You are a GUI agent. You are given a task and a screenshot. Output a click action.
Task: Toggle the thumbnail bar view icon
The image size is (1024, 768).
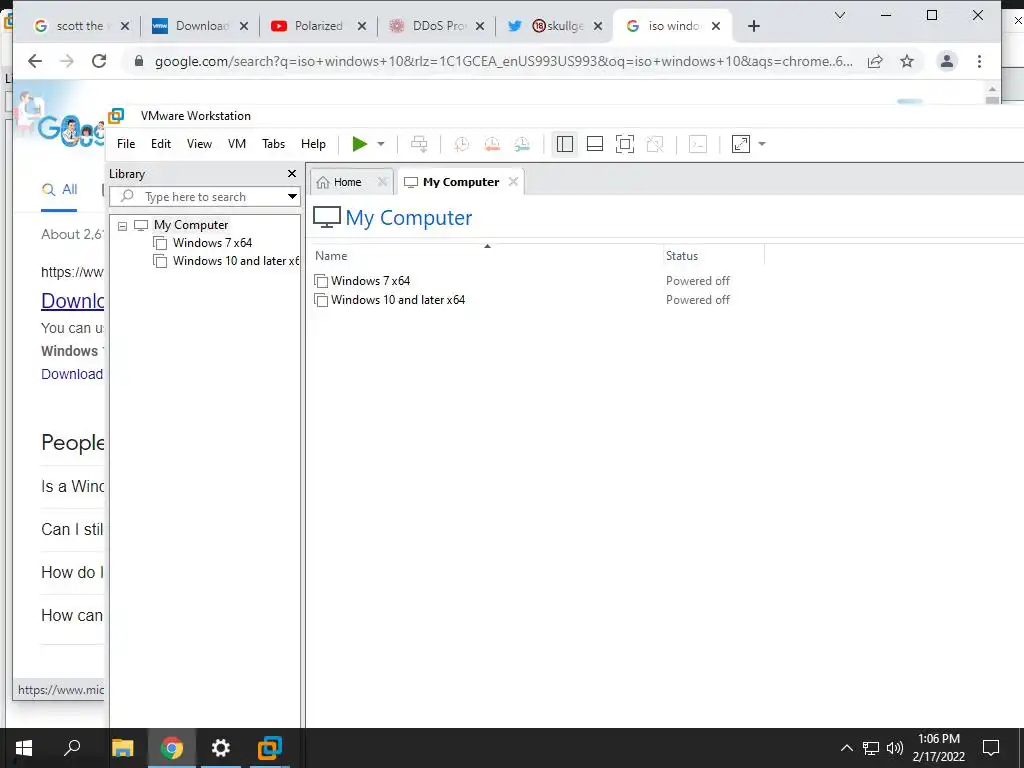[595, 144]
